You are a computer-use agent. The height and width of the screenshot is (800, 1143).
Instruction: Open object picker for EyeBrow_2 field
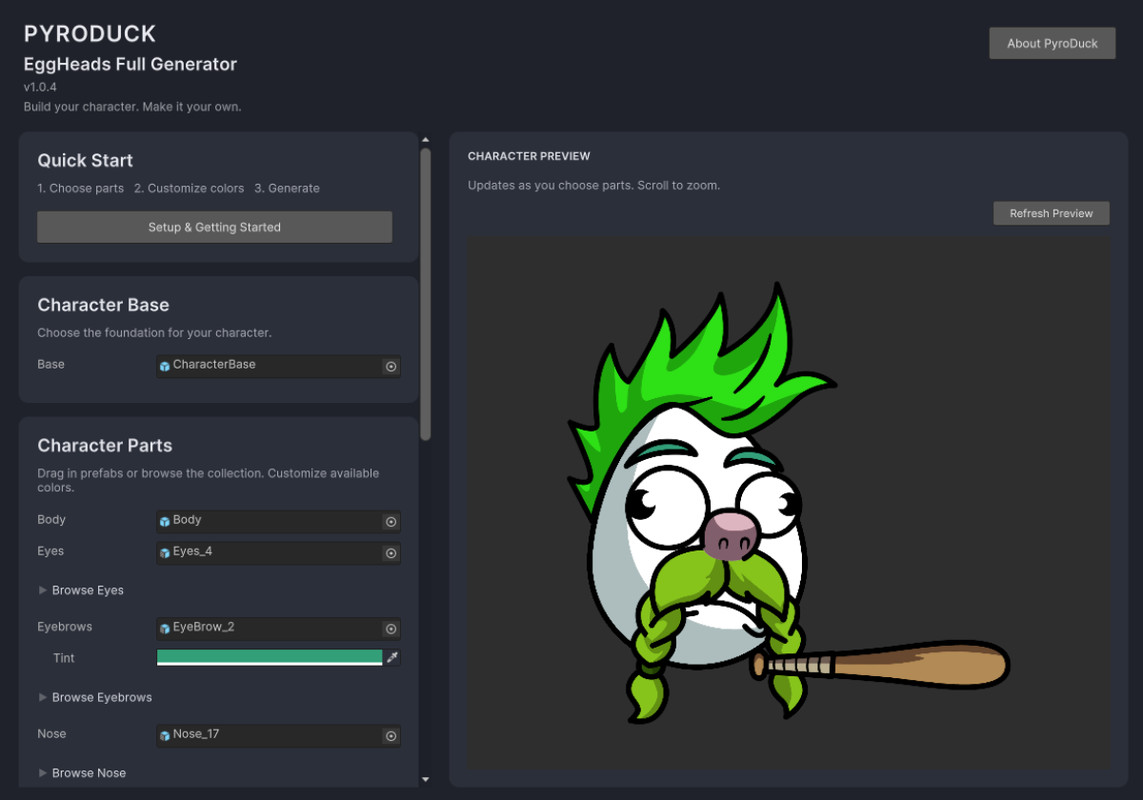(391, 629)
